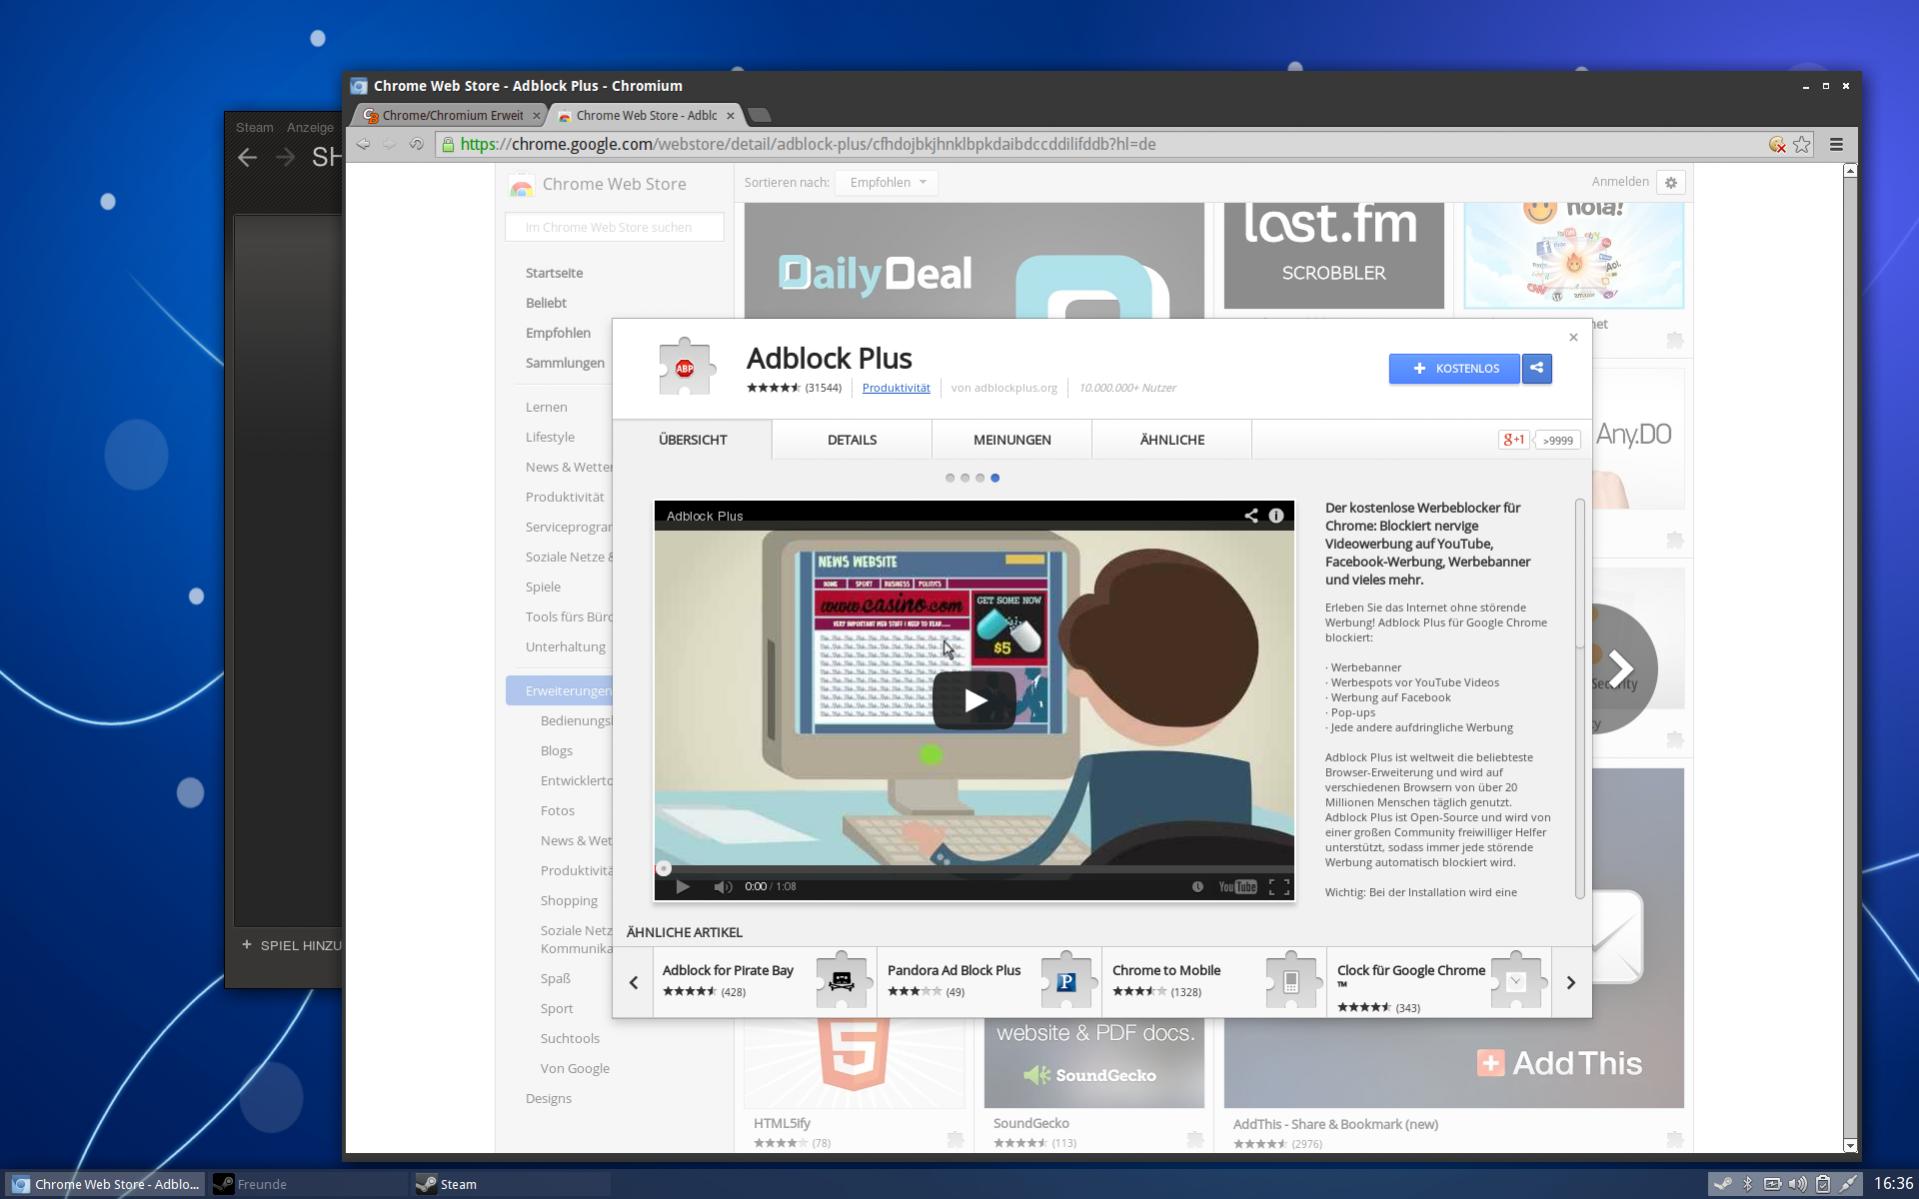Close the Adblock Plus detail dialog
This screenshot has width=1919, height=1199.
tap(1573, 337)
